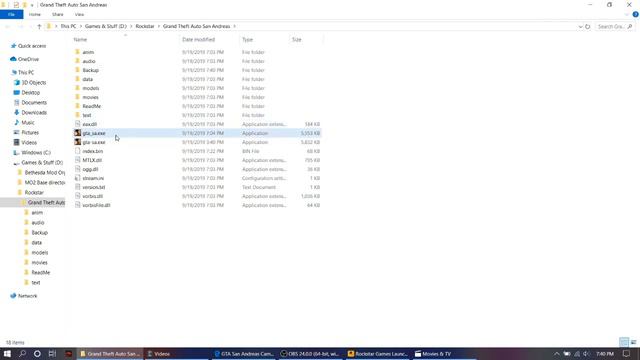Image resolution: width=640 pixels, height=360 pixels.
Task: Go to Rockstar in the address breadcrumb
Action: [145, 26]
